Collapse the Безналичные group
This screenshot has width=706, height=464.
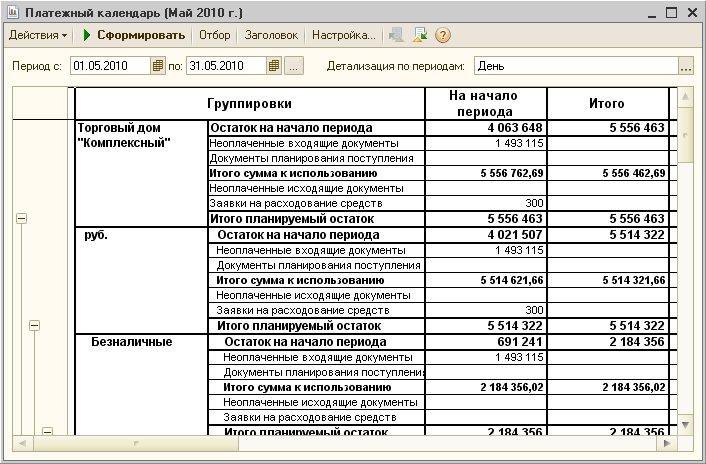click(x=47, y=431)
